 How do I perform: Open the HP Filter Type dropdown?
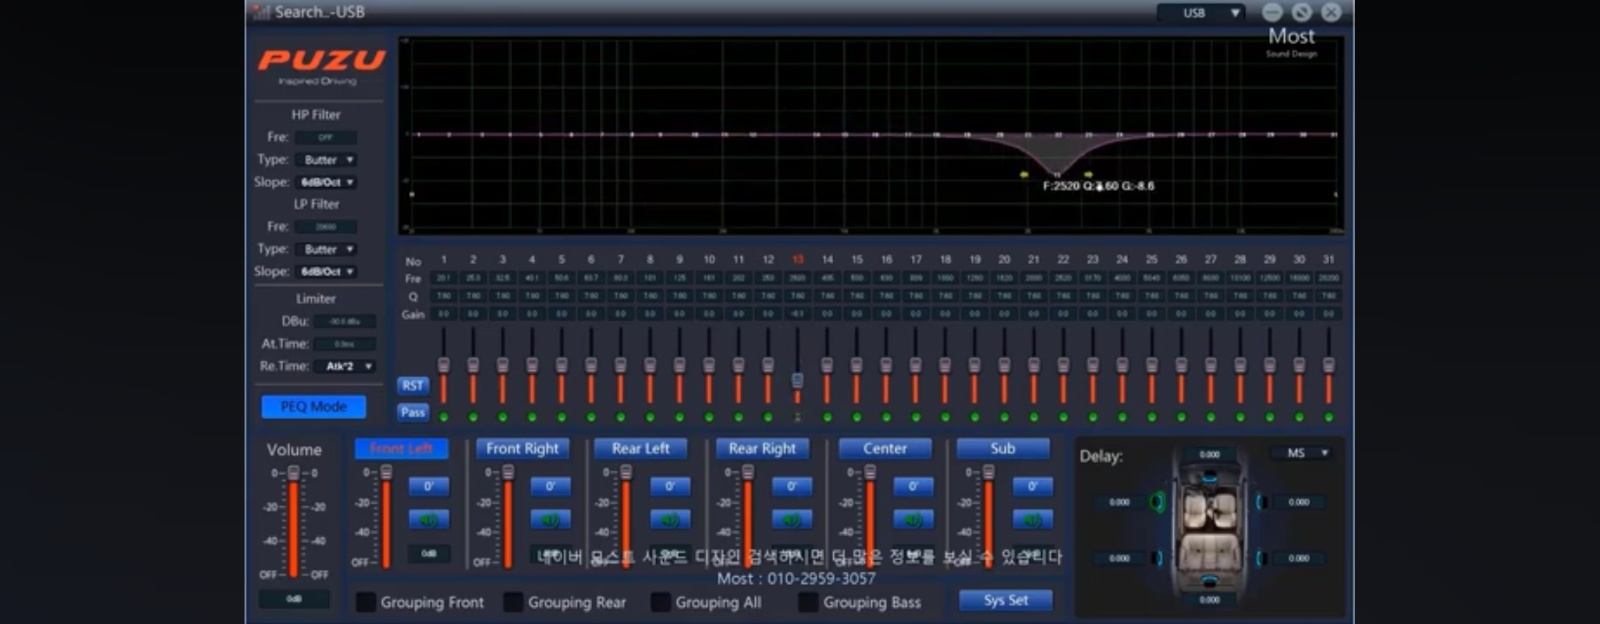(327, 160)
